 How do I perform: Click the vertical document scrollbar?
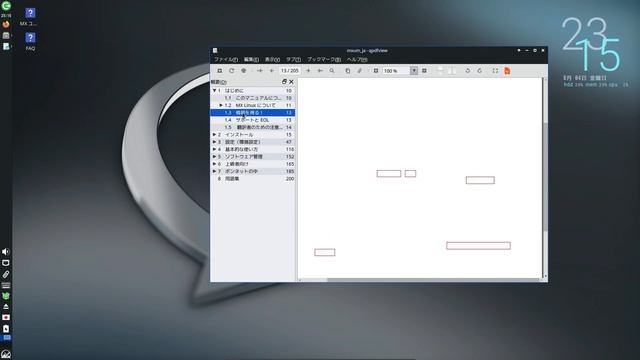545,178
